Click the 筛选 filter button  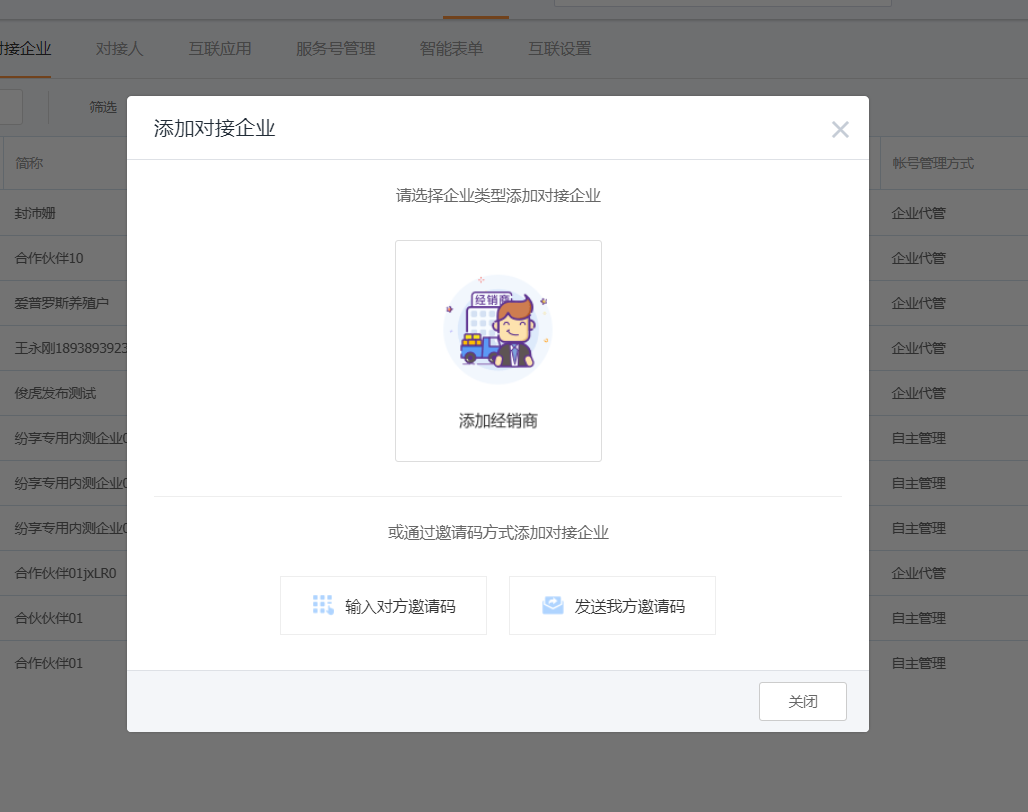pyautogui.click(x=103, y=107)
